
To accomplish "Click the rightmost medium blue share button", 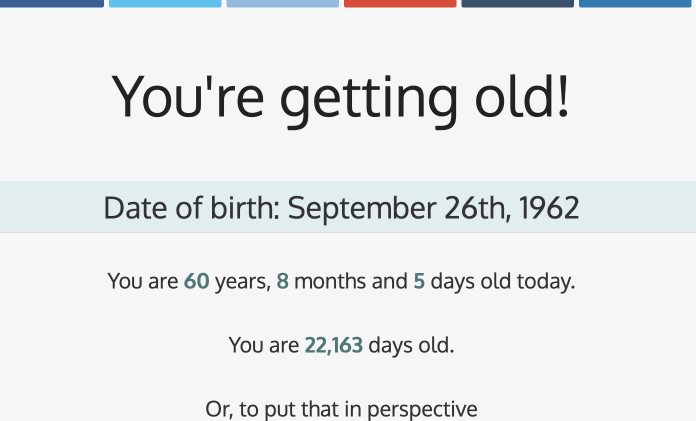I will tap(635, 4).
